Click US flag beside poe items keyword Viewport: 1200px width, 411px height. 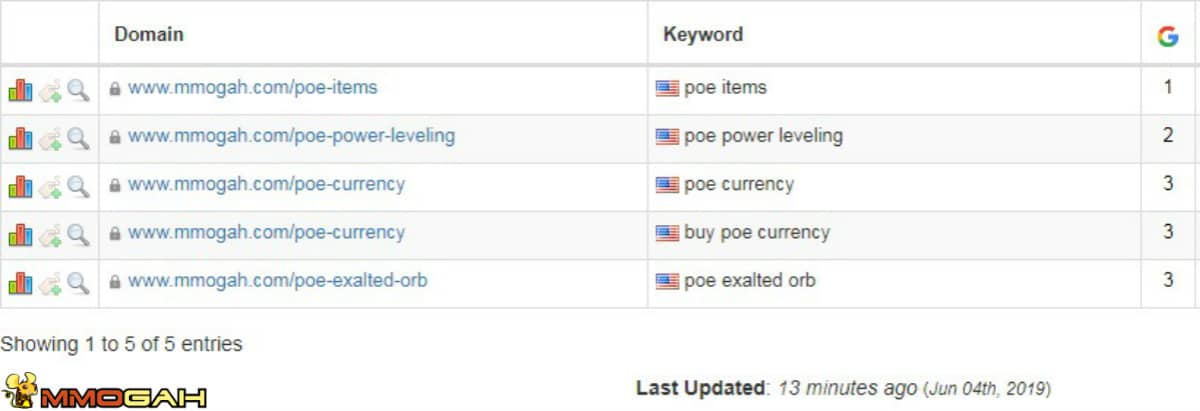pyautogui.click(x=667, y=88)
